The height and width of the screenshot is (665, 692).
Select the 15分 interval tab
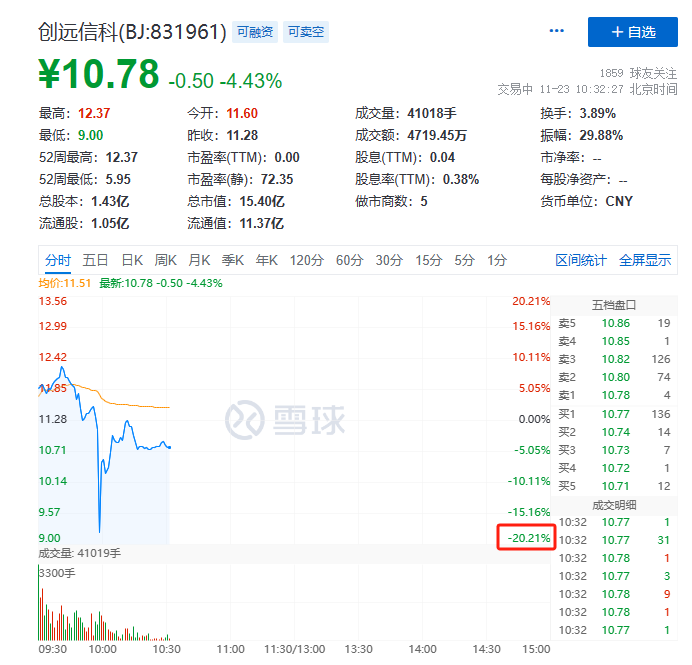pyautogui.click(x=428, y=260)
